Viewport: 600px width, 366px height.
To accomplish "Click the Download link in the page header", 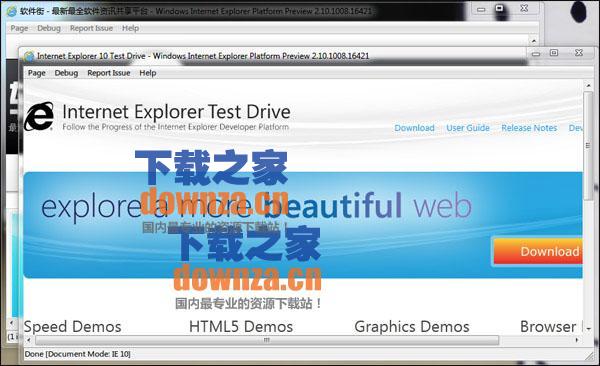I will [x=414, y=128].
